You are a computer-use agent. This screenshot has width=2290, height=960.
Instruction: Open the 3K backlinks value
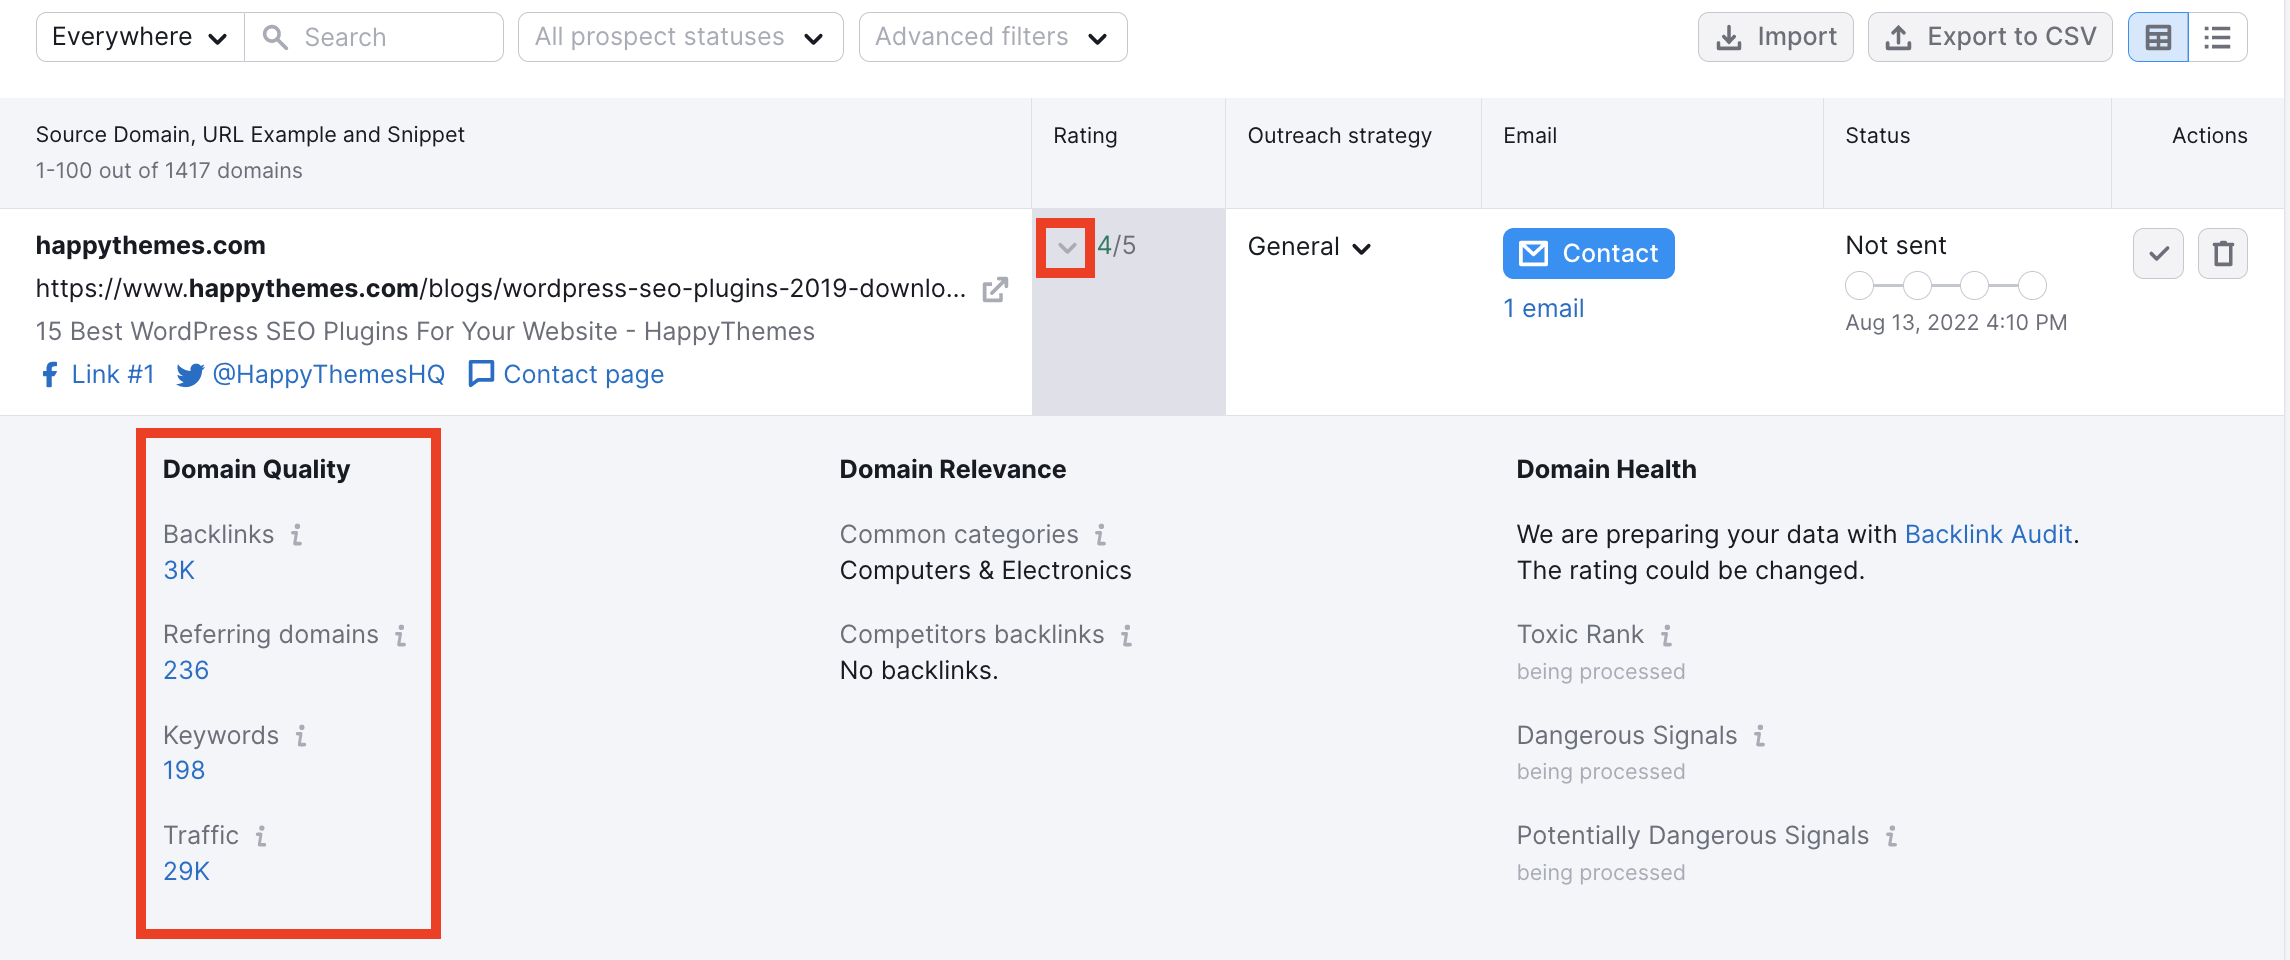pos(179,570)
